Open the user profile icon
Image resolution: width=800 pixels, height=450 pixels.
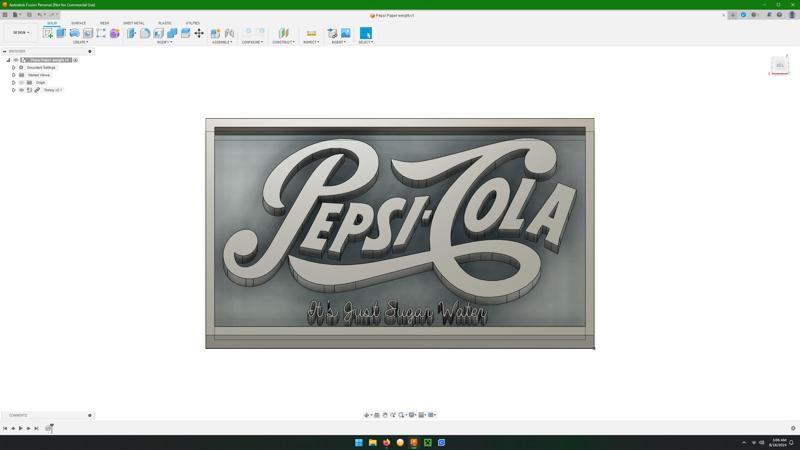(792, 15)
